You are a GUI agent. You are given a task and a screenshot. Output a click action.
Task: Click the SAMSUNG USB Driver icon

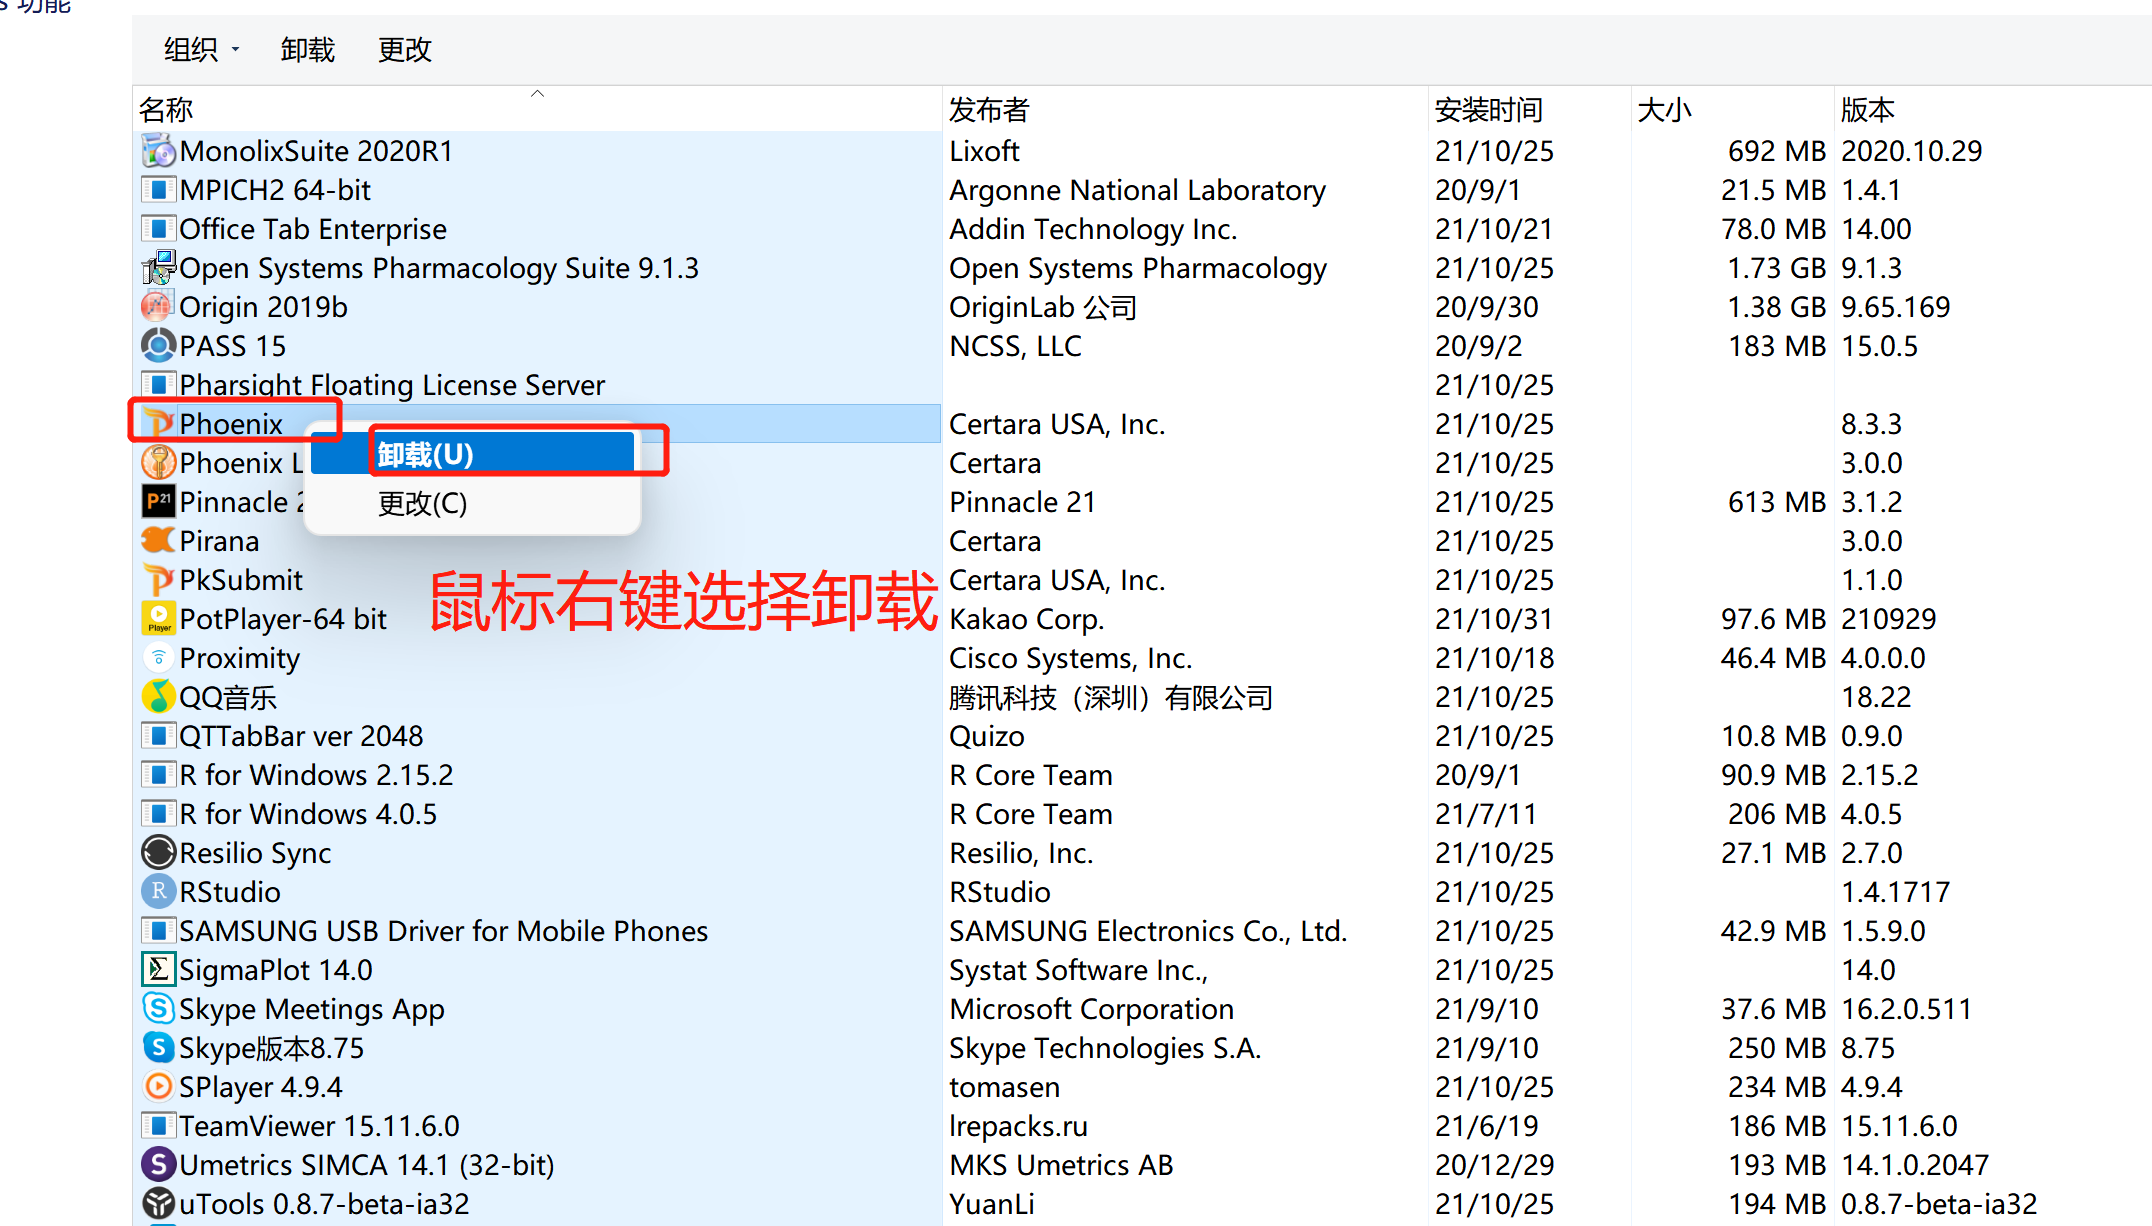[x=158, y=931]
